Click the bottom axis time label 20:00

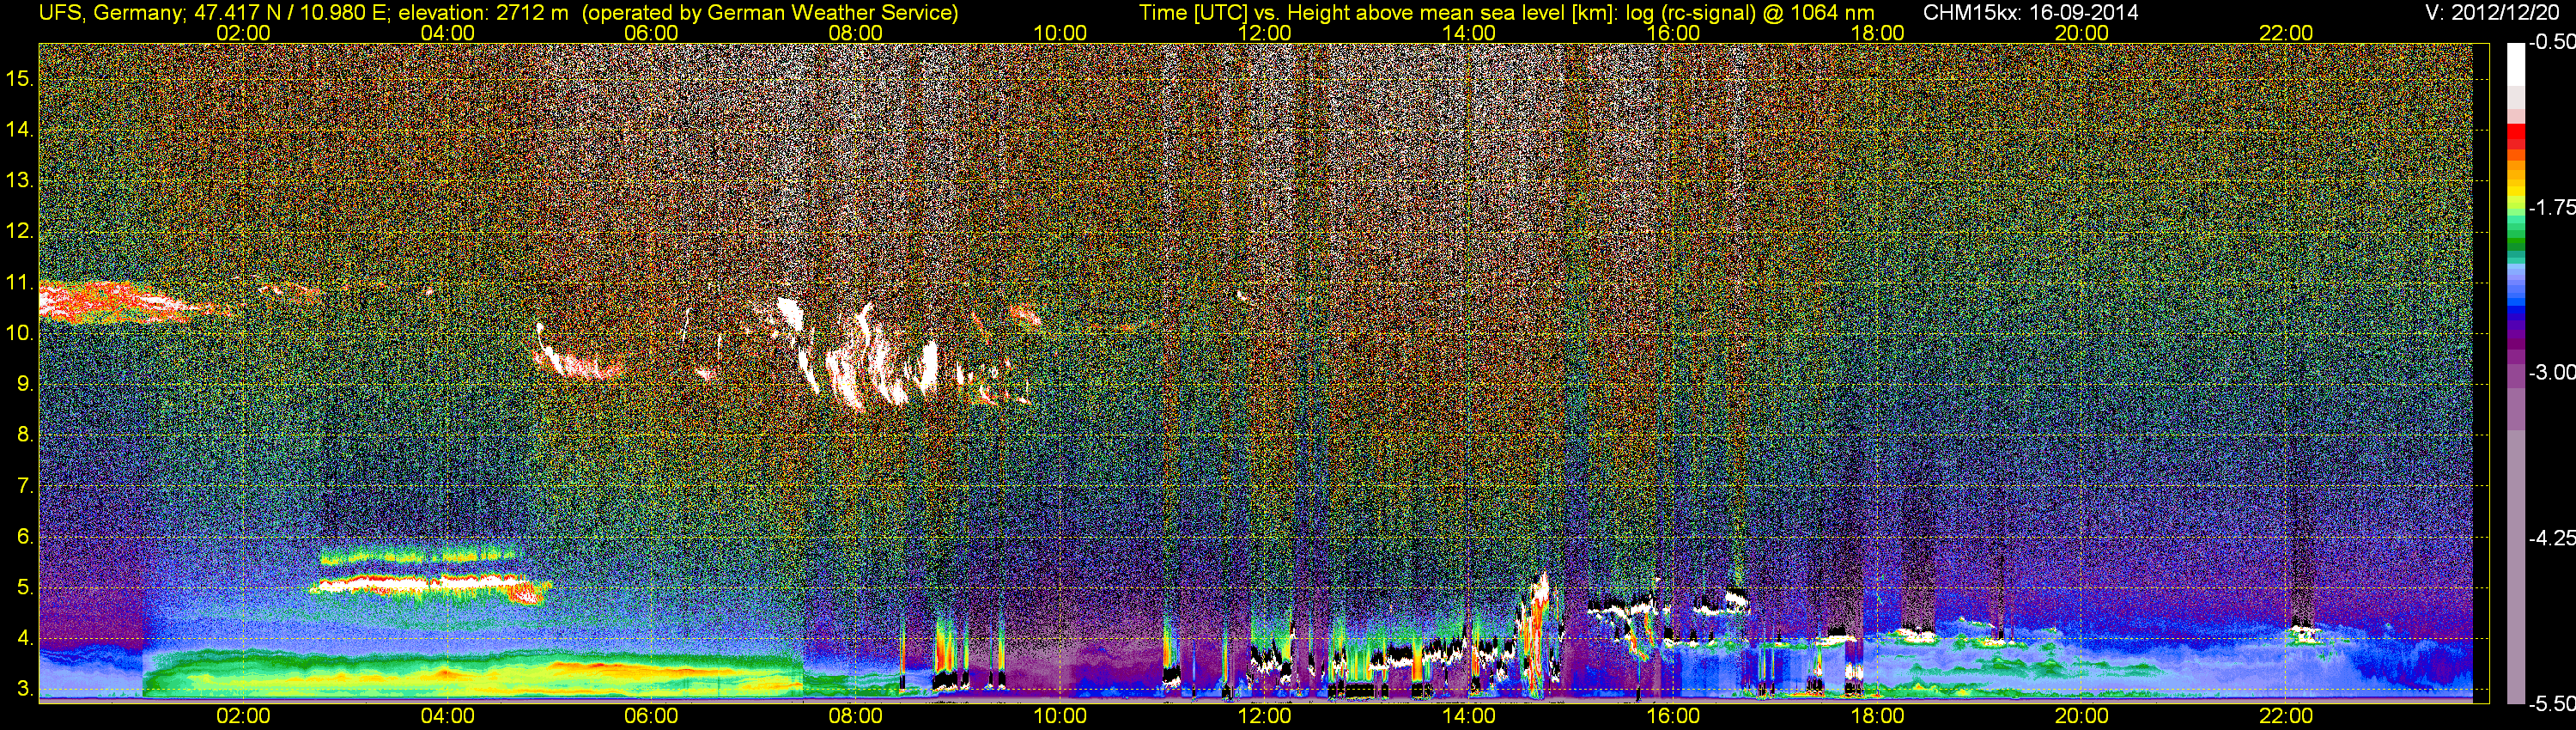2082,716
